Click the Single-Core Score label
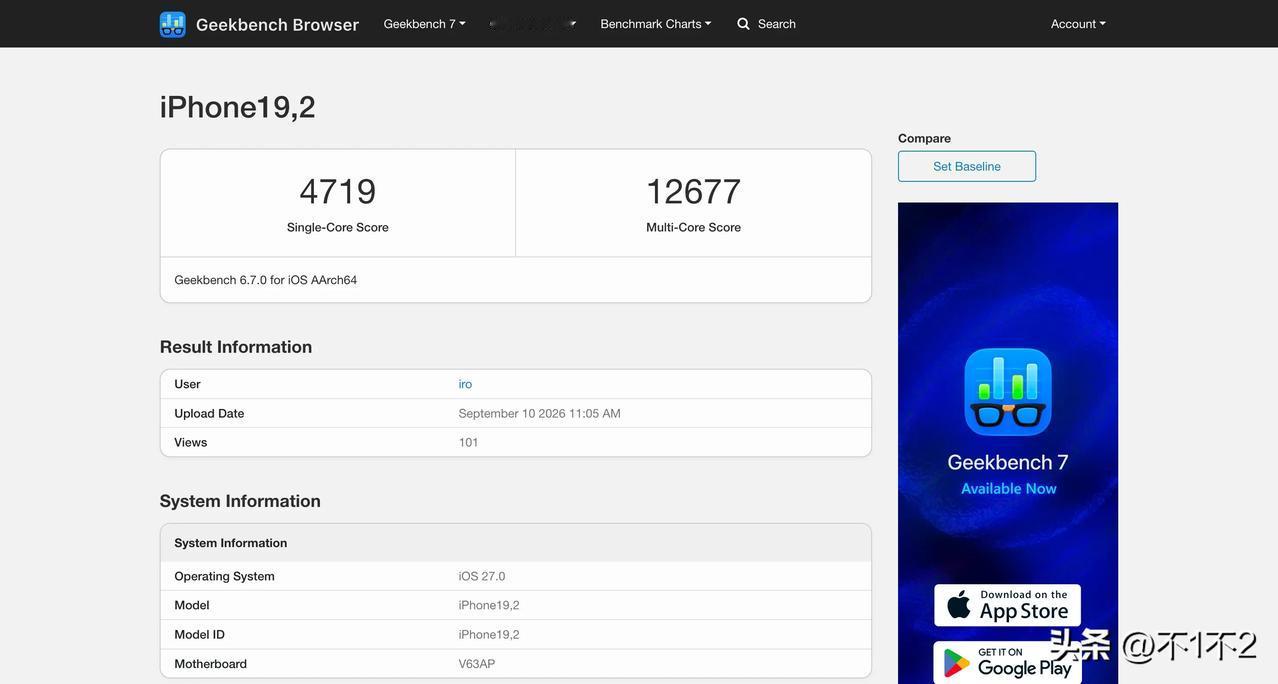Image resolution: width=1278 pixels, height=684 pixels. pos(338,227)
